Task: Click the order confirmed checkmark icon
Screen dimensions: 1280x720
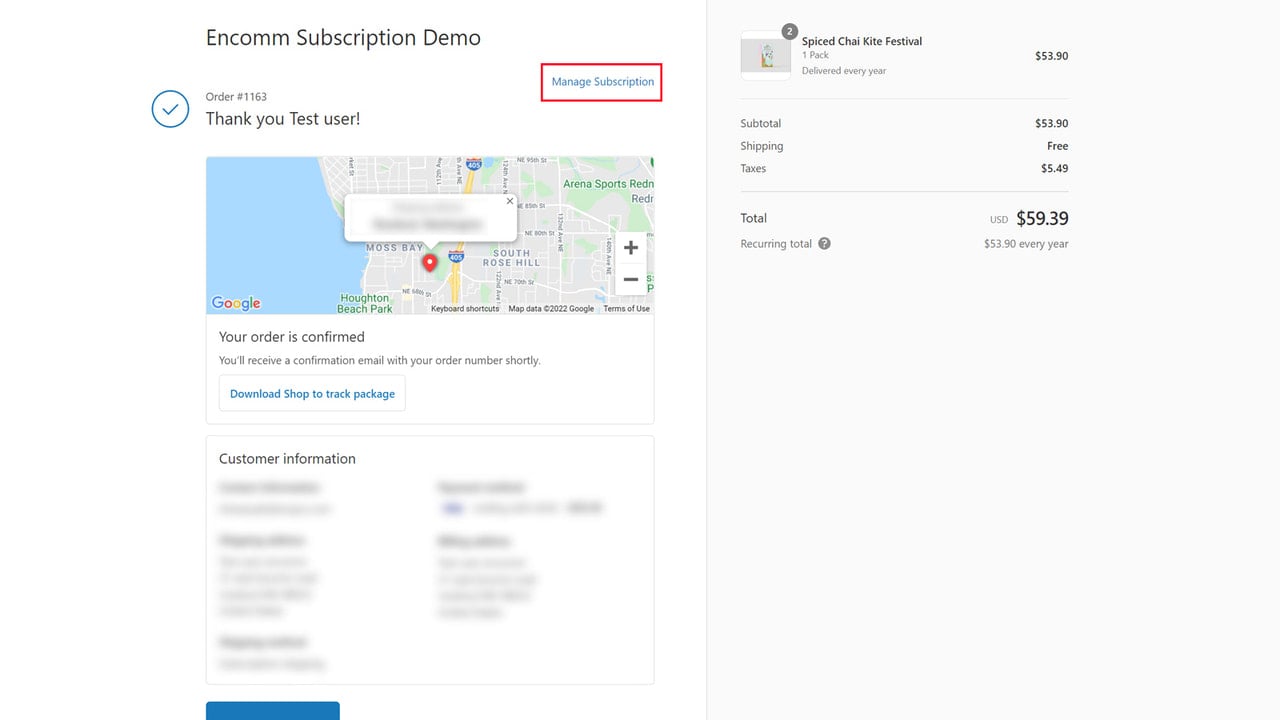Action: (x=170, y=108)
